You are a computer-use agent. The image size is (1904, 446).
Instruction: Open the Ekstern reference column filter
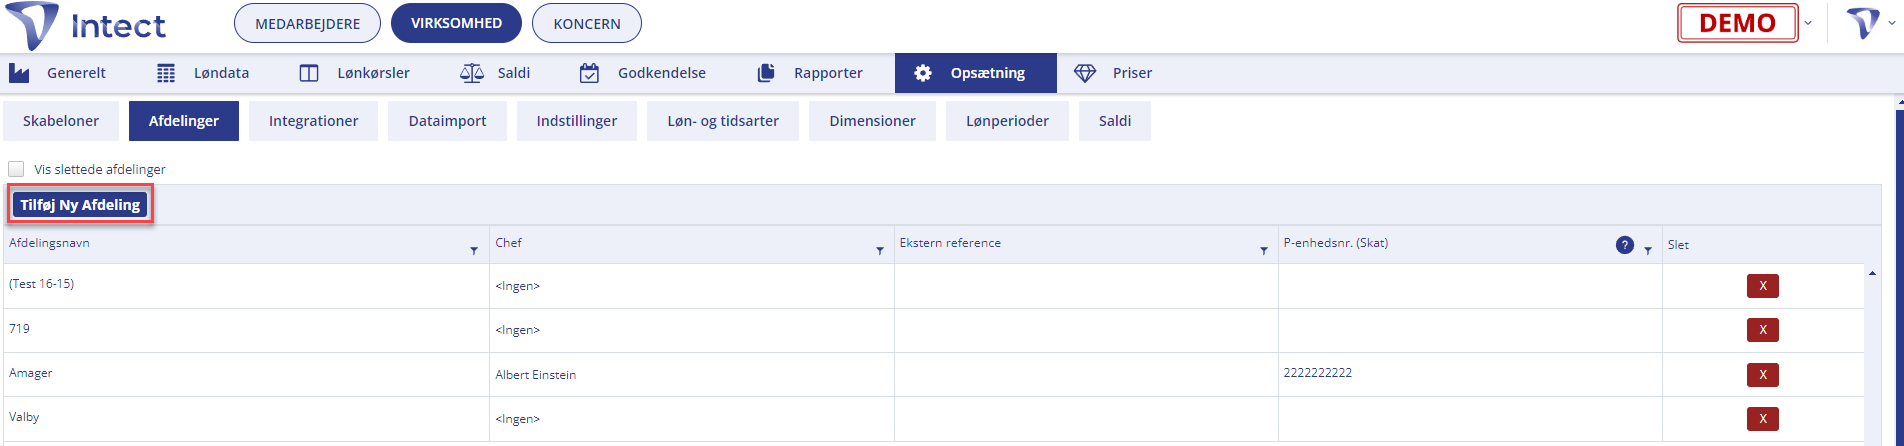tap(1264, 251)
